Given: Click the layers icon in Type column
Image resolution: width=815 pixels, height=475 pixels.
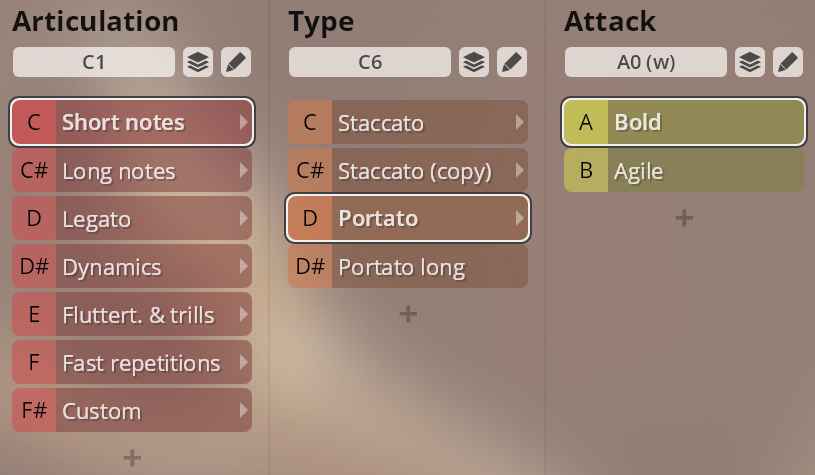Looking at the screenshot, I should [474, 62].
